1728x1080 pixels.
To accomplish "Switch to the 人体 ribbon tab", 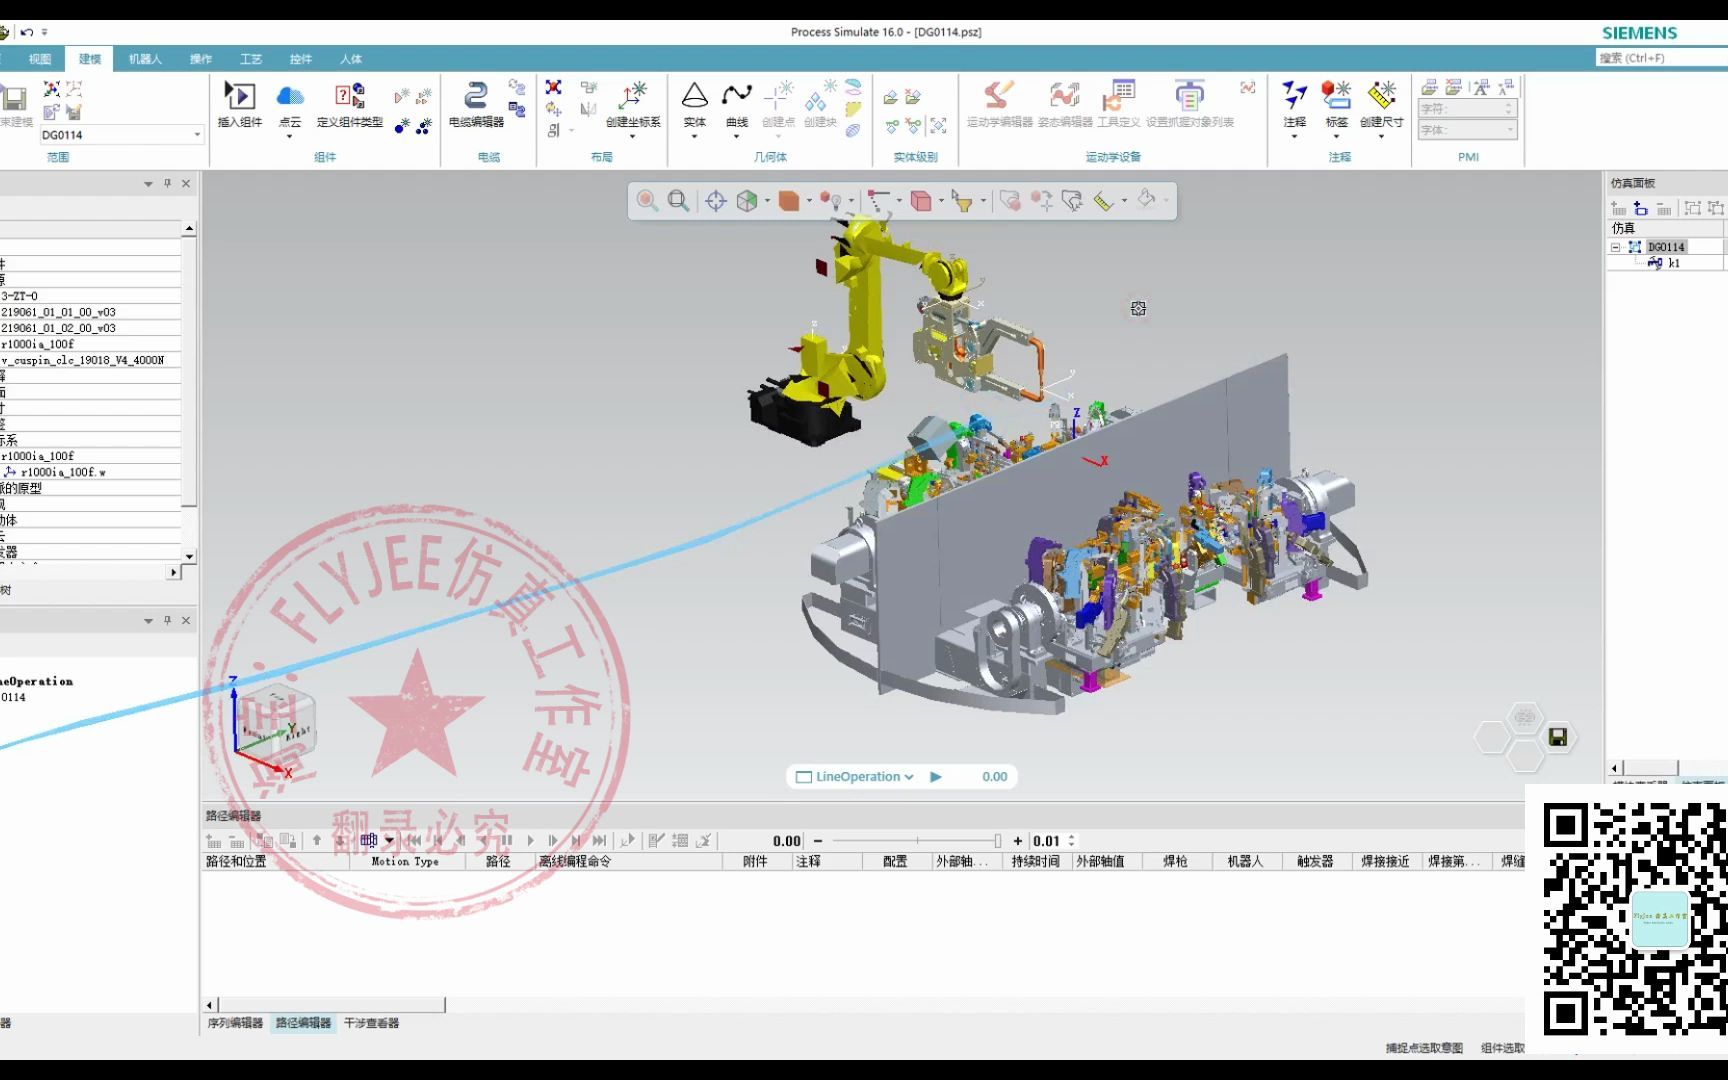I will pyautogui.click(x=351, y=59).
